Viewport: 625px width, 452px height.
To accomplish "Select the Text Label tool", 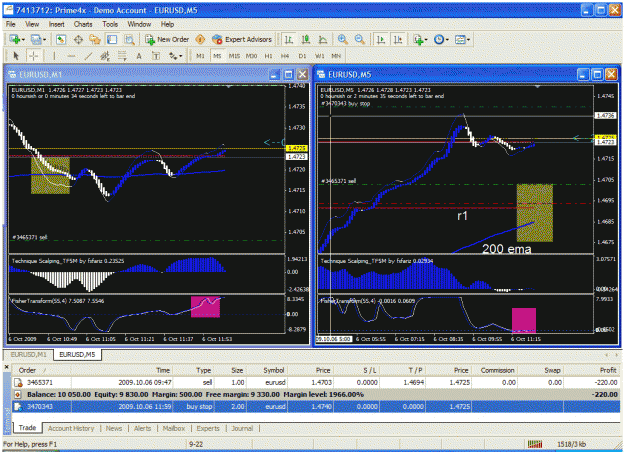I will click(156, 56).
